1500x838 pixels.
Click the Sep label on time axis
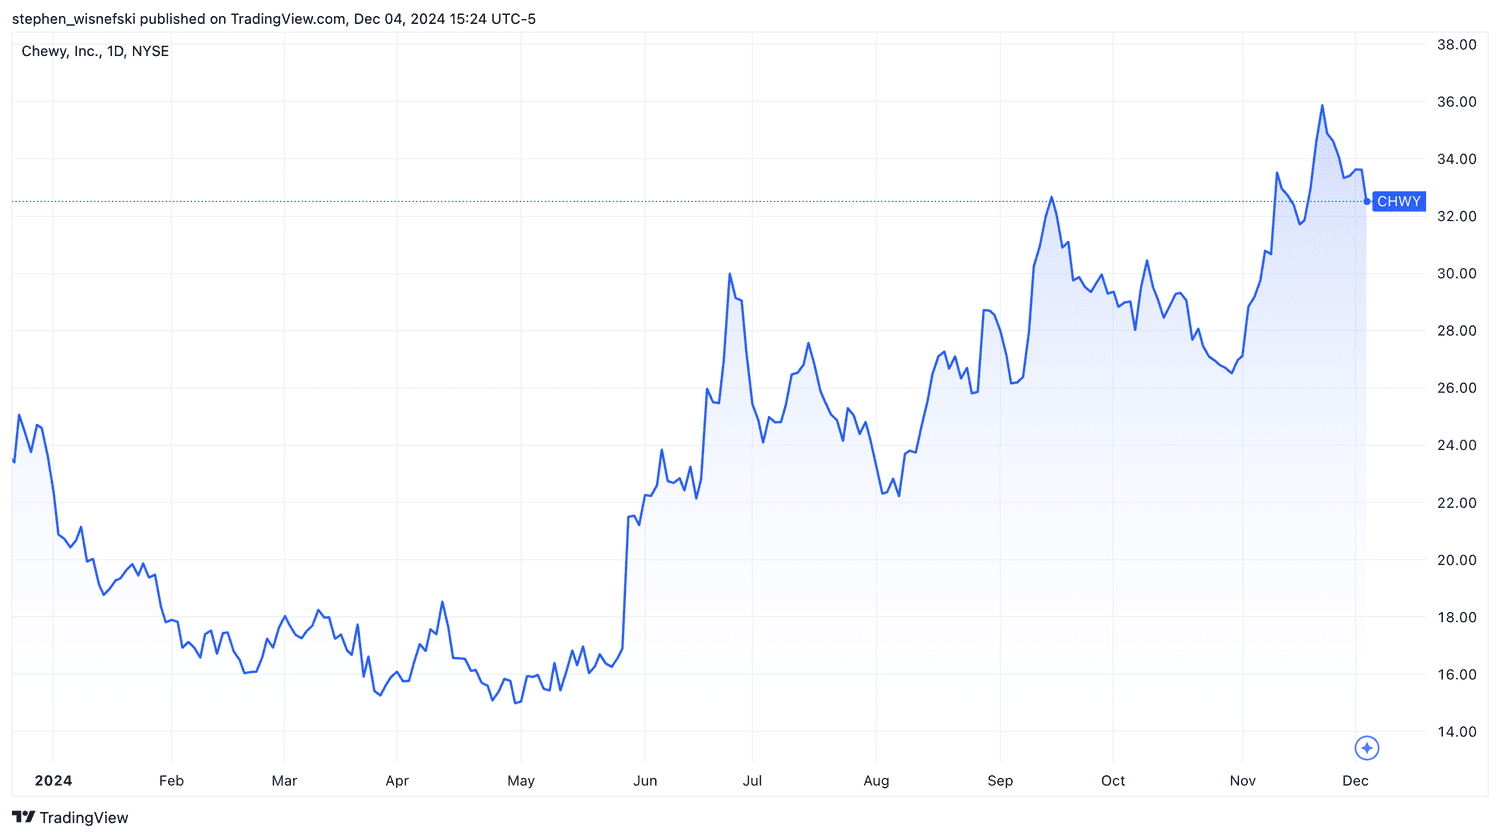[x=1000, y=780]
